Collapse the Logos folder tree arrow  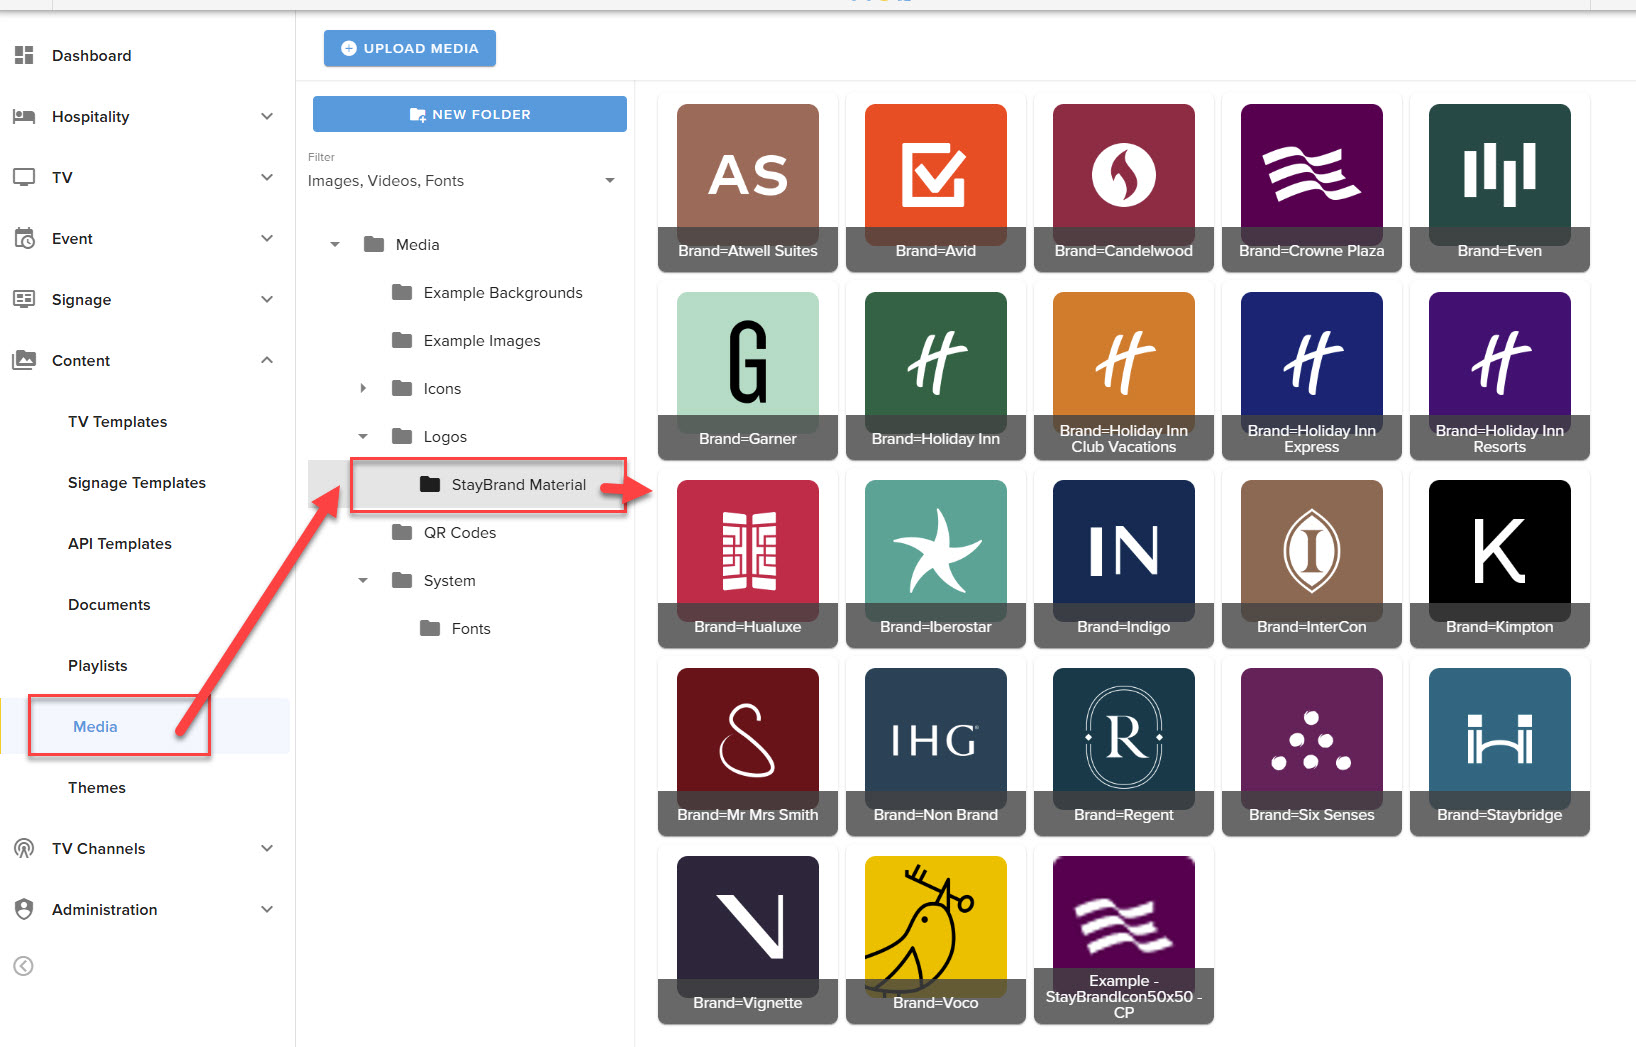363,437
